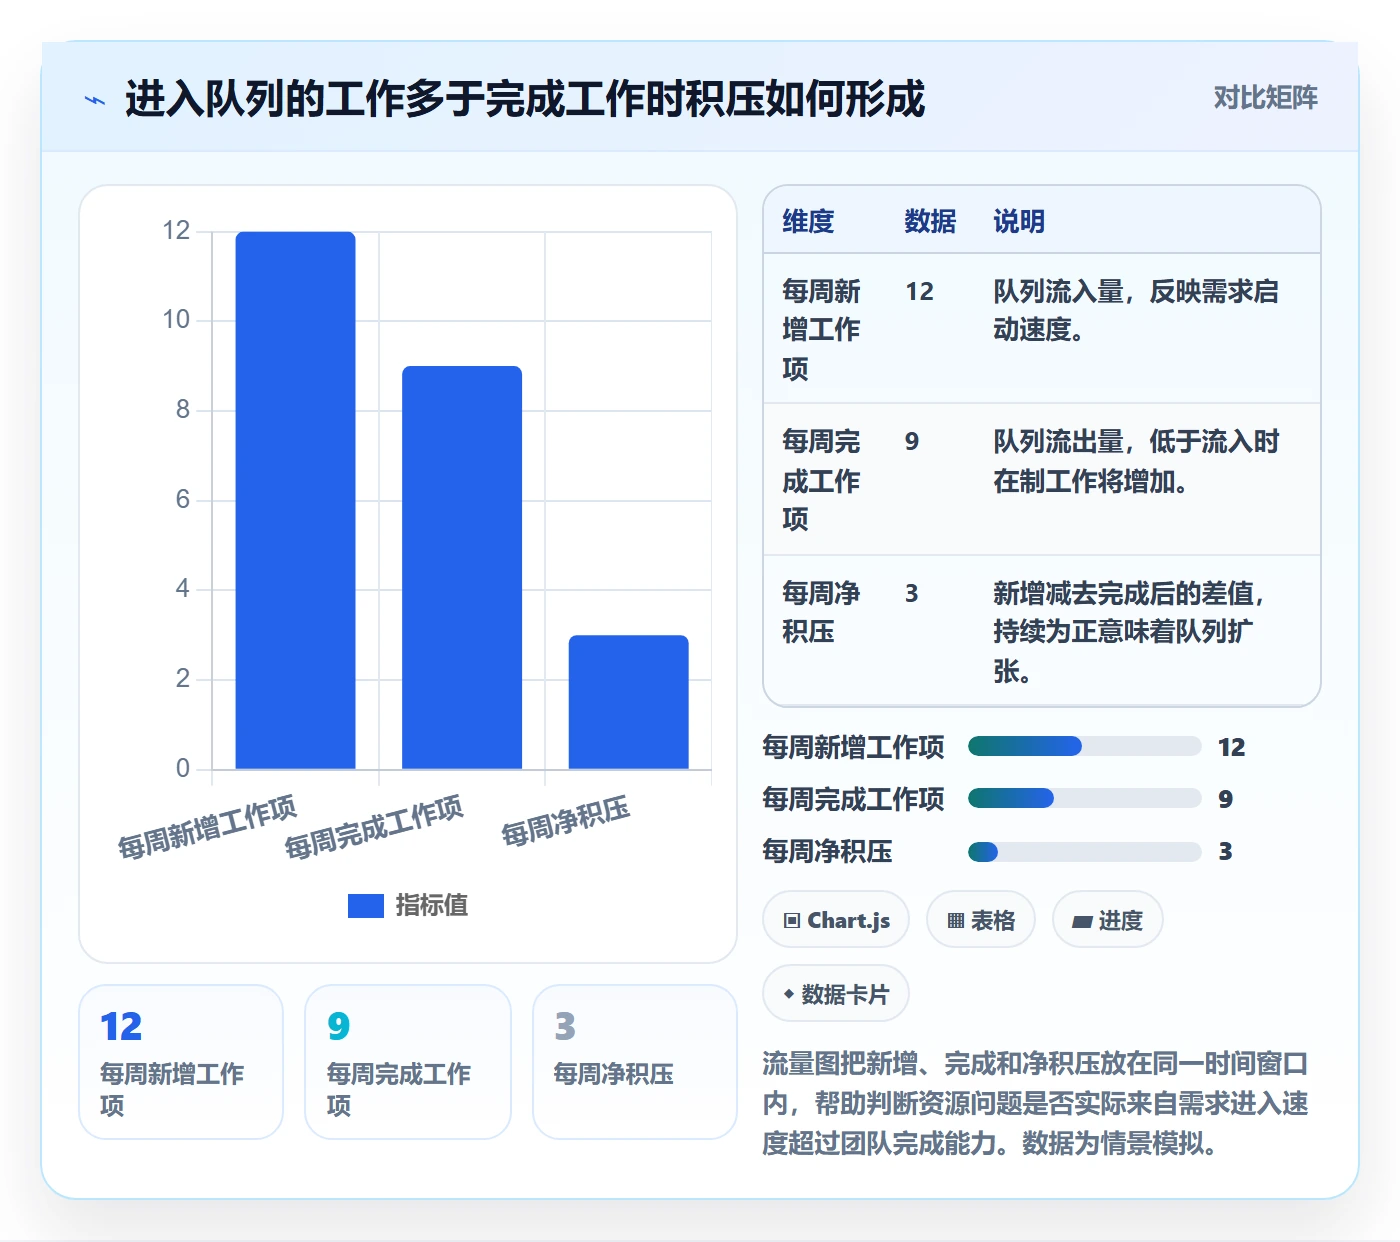Viewport: 1400px width, 1242px height.
Task: Click the value 9 in table data column
Action: click(x=912, y=442)
